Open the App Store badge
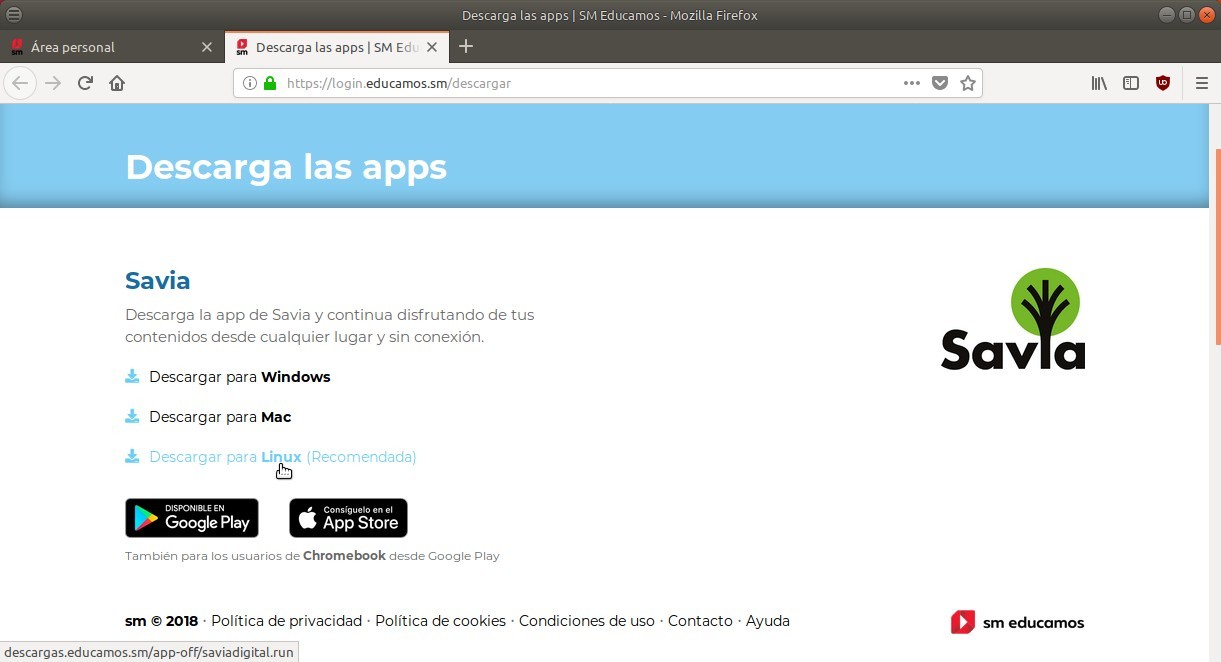 [348, 518]
